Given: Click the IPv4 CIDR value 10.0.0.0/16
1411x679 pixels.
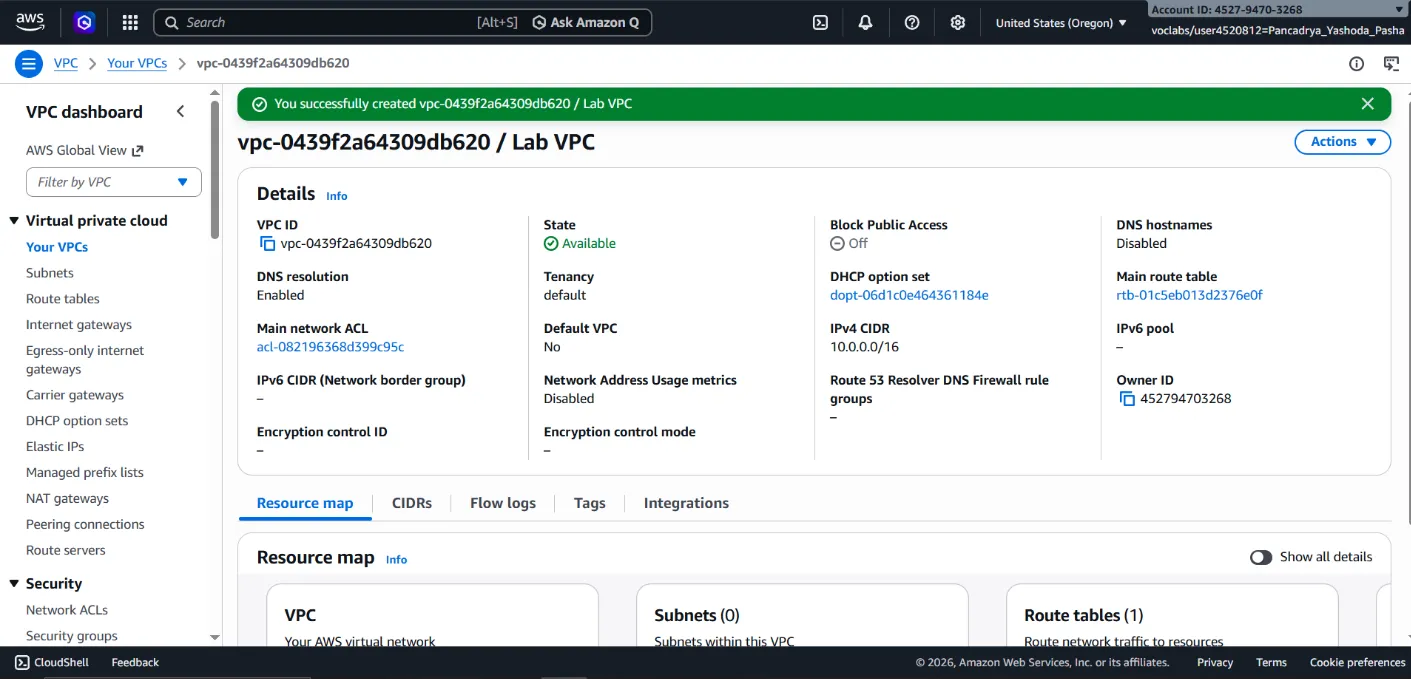Looking at the screenshot, I should click(x=864, y=347).
